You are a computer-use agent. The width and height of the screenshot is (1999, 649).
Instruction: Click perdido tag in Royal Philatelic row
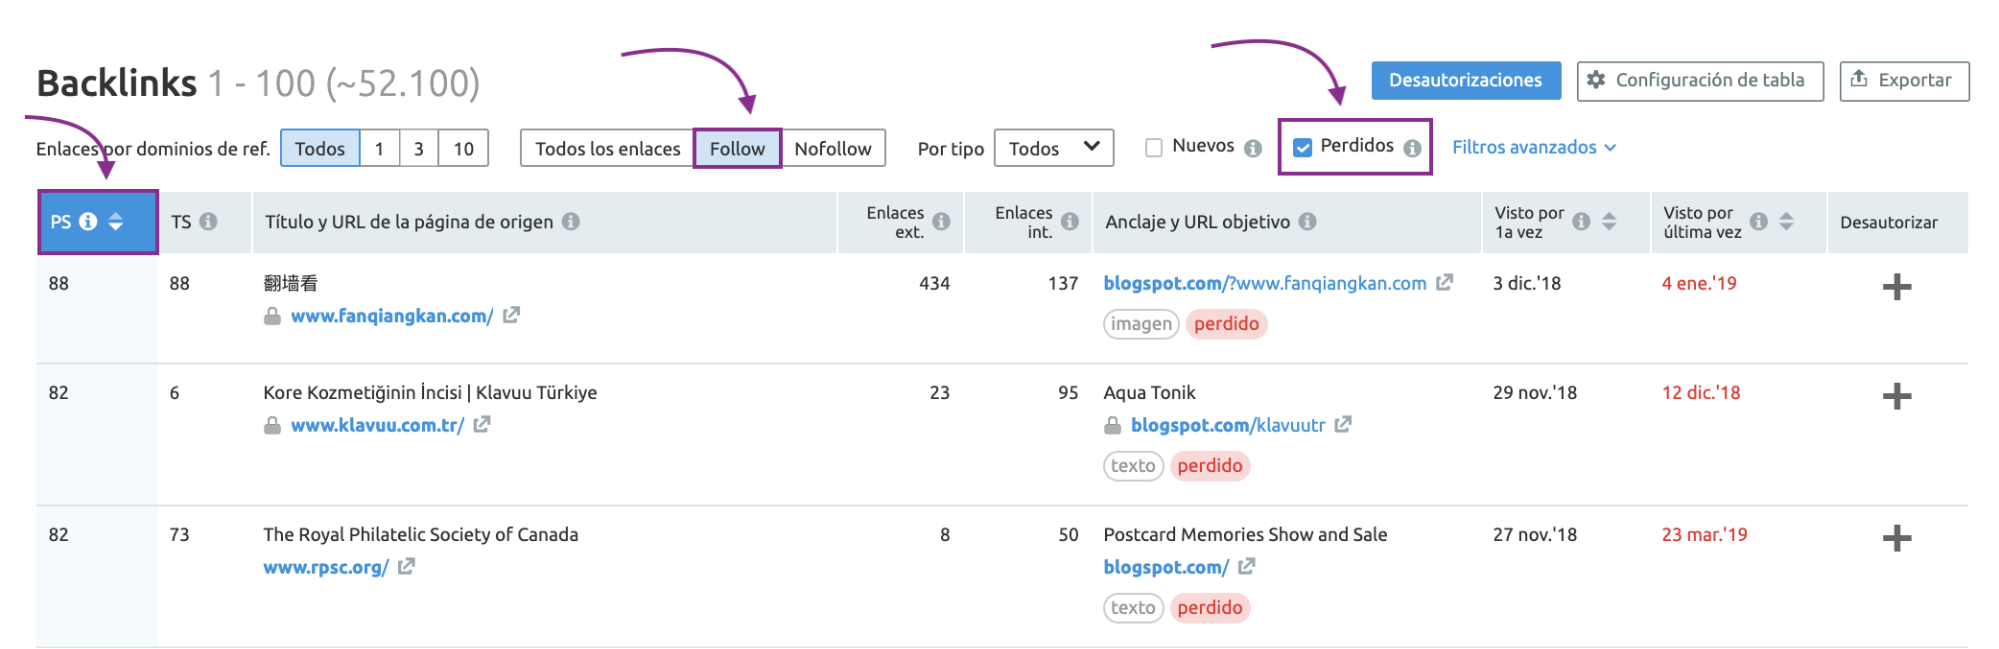tap(1210, 607)
